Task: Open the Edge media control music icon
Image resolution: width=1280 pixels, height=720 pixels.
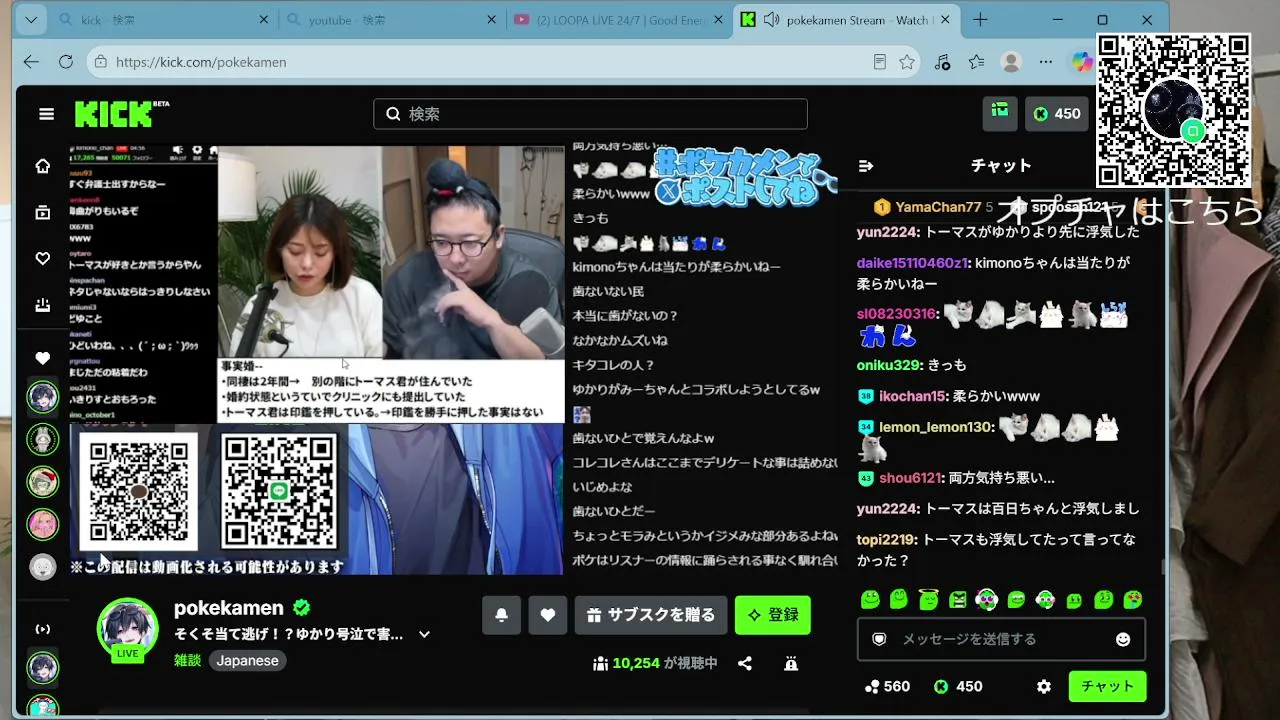Action: click(x=942, y=62)
